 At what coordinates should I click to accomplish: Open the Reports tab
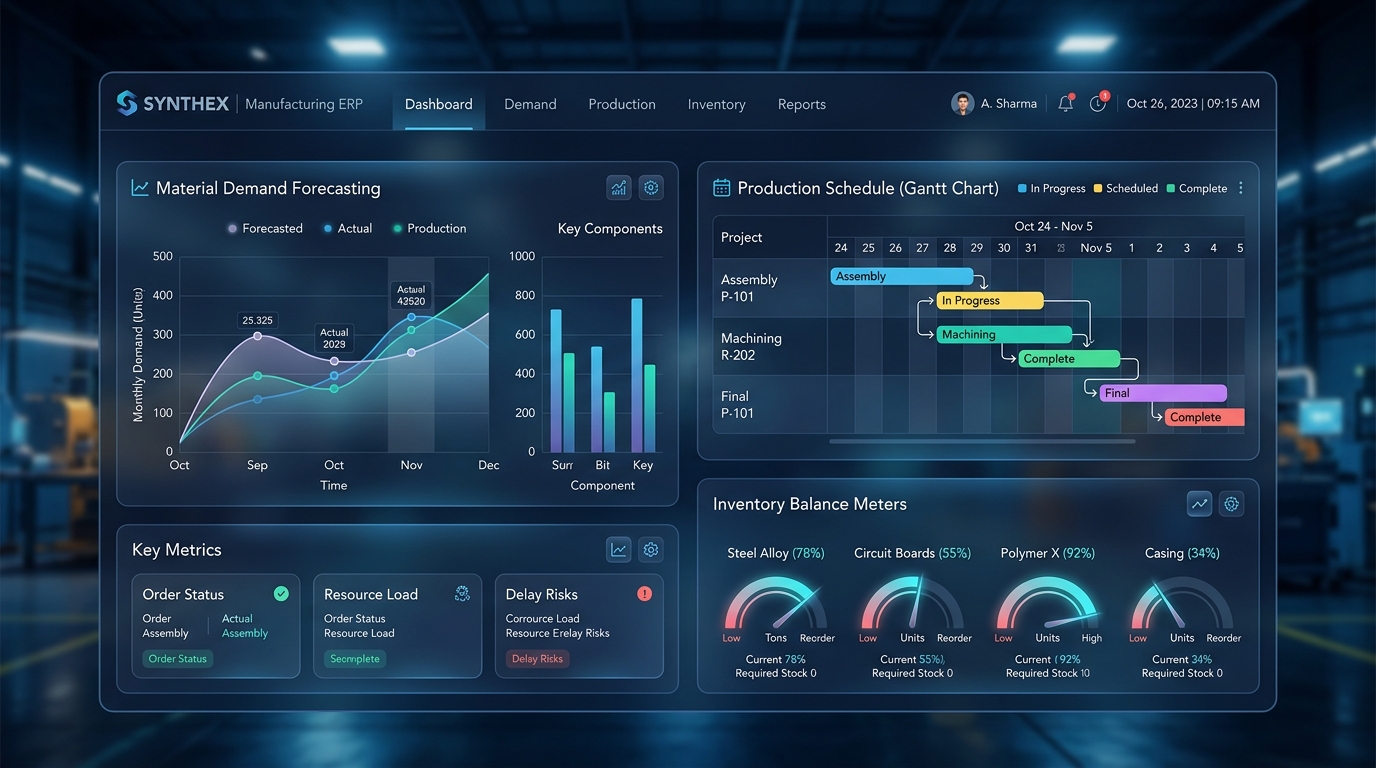[802, 104]
